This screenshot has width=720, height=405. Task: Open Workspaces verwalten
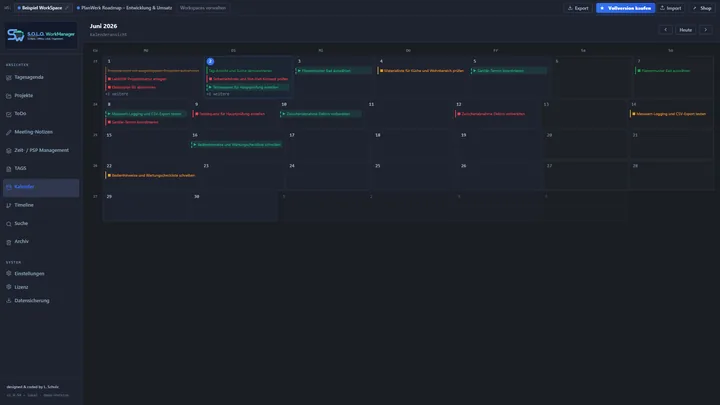(203, 8)
